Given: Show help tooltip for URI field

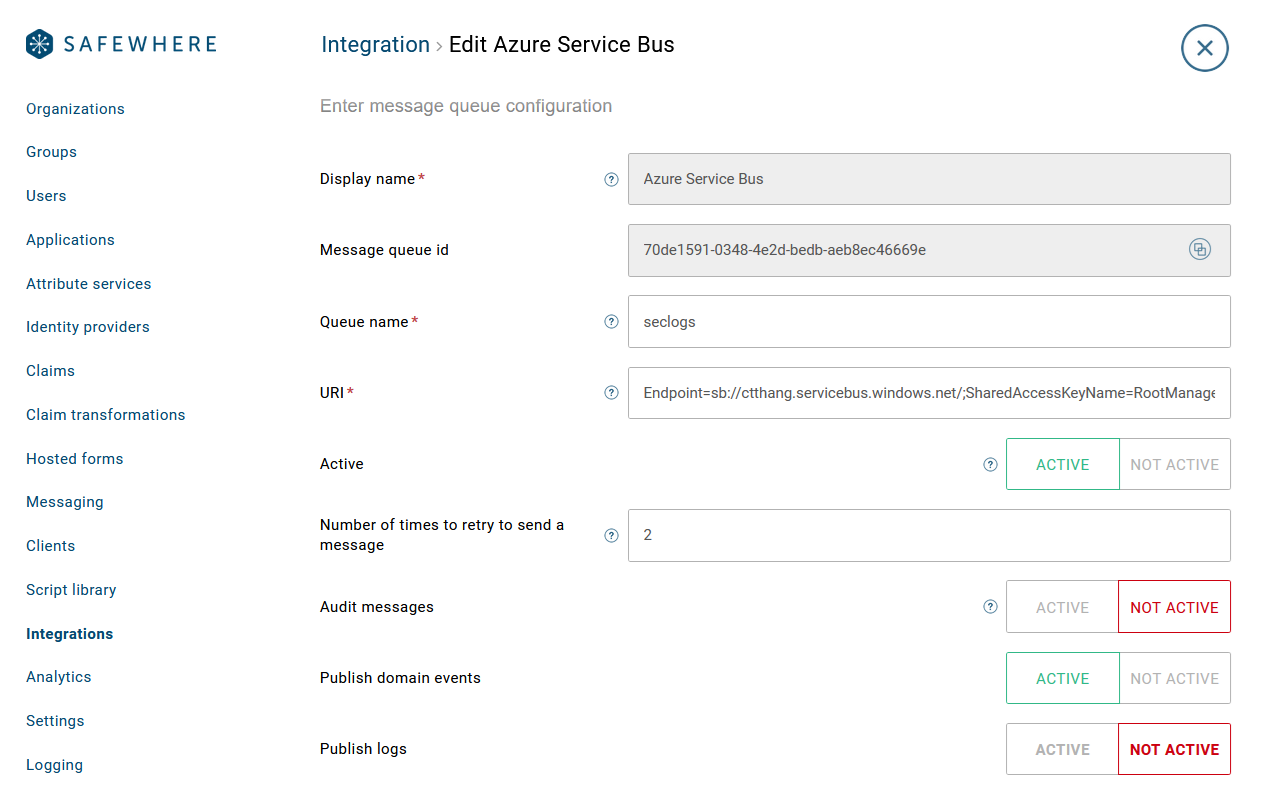Looking at the screenshot, I should pos(612,393).
